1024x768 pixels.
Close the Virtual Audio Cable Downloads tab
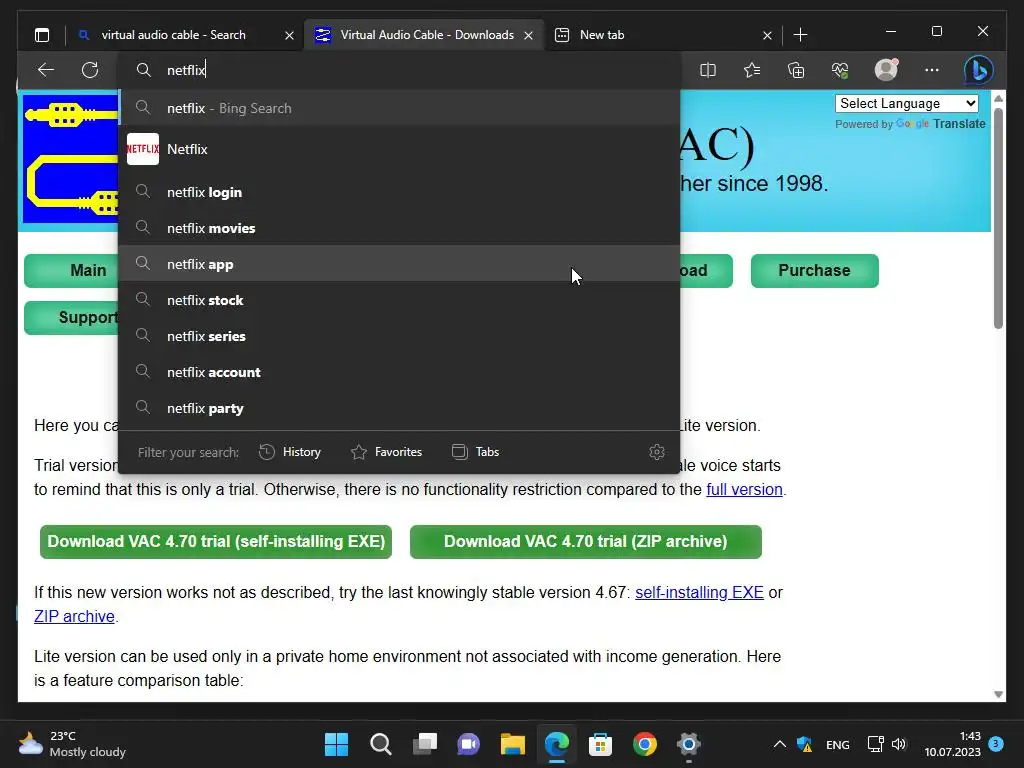click(528, 35)
